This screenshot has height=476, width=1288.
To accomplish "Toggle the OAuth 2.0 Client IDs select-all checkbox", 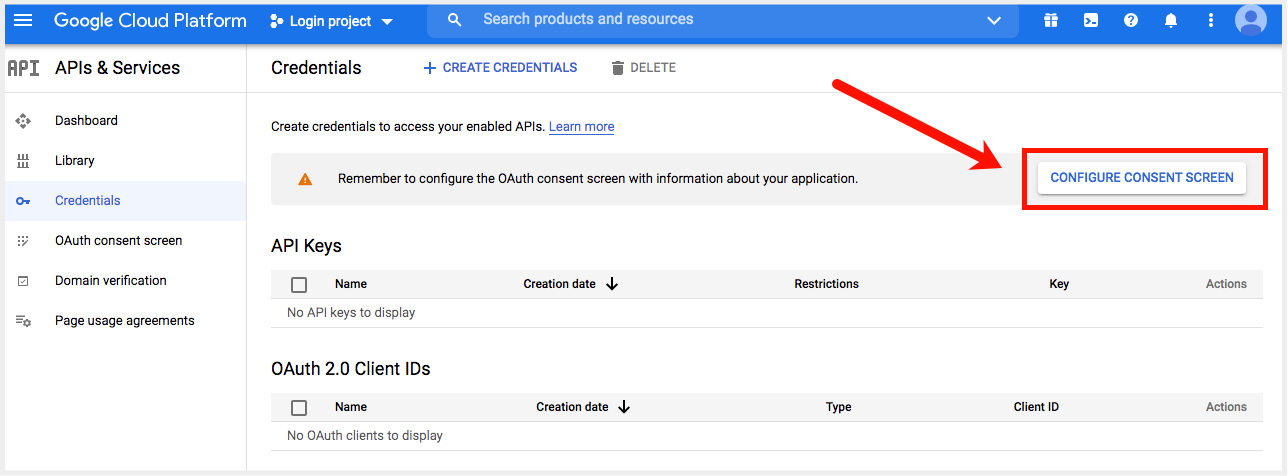I will click(299, 407).
